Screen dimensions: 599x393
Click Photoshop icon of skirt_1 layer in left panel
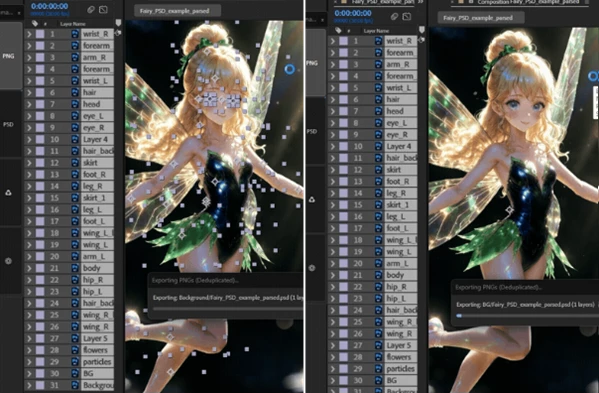75,198
